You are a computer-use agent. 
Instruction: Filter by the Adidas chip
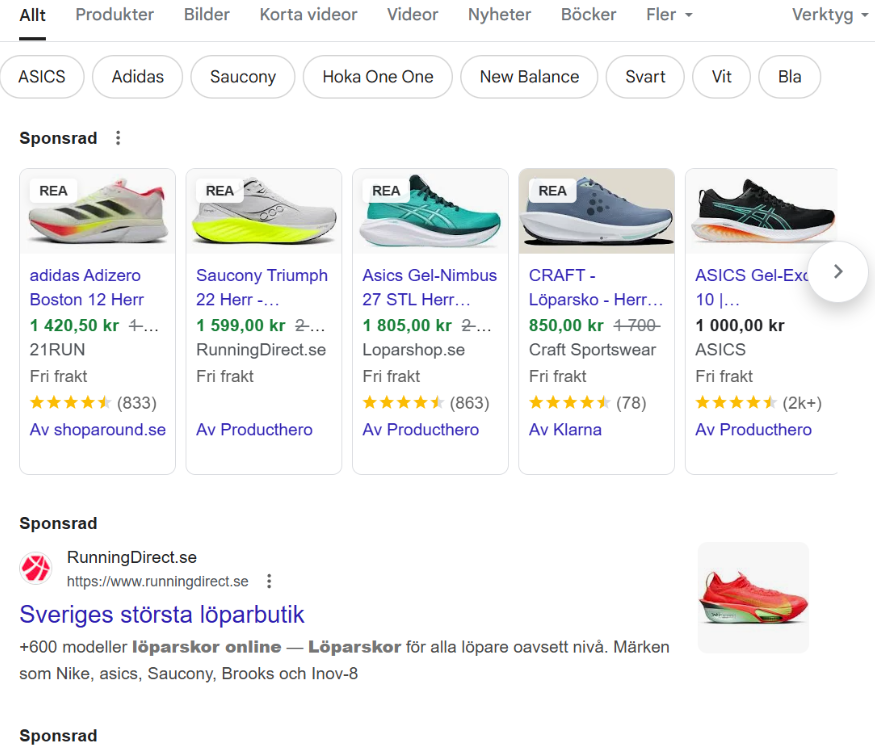137,76
